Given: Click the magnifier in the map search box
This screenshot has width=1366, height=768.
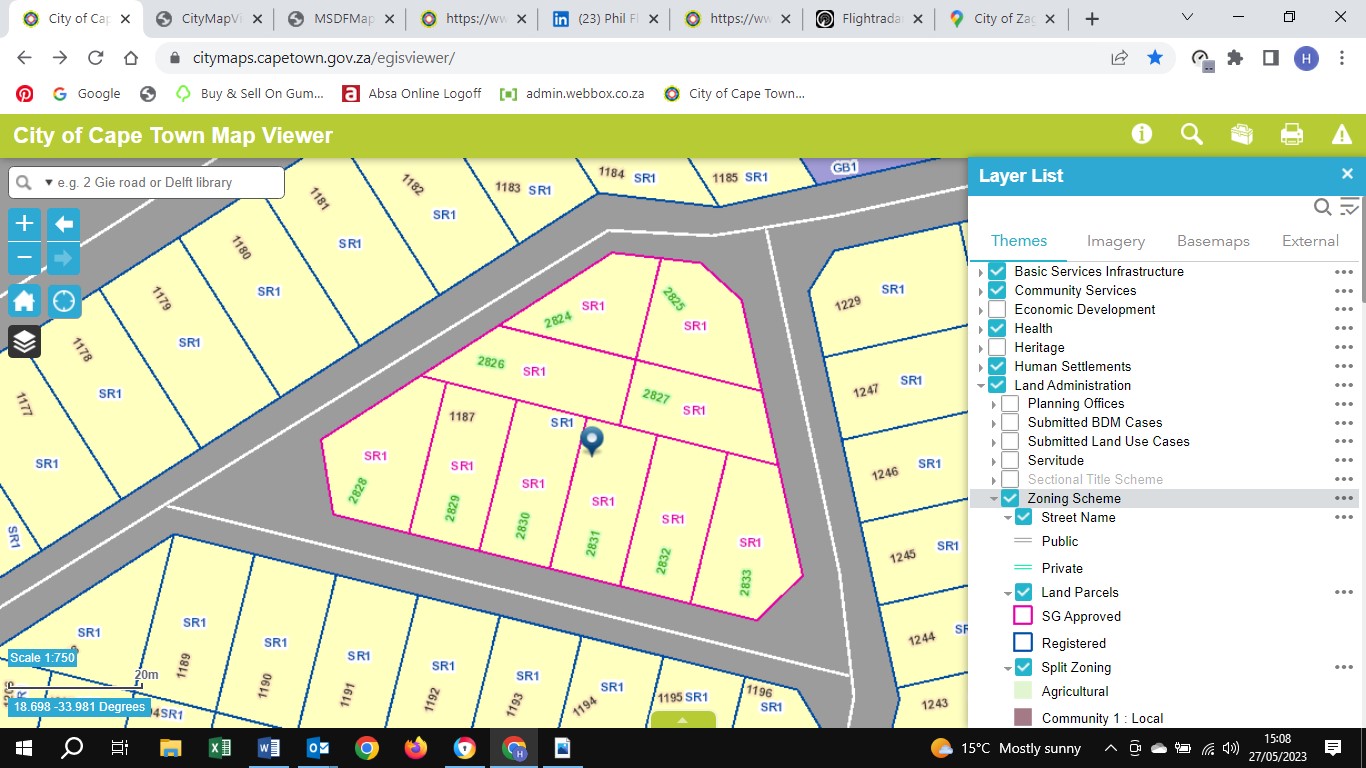Looking at the screenshot, I should tap(23, 183).
